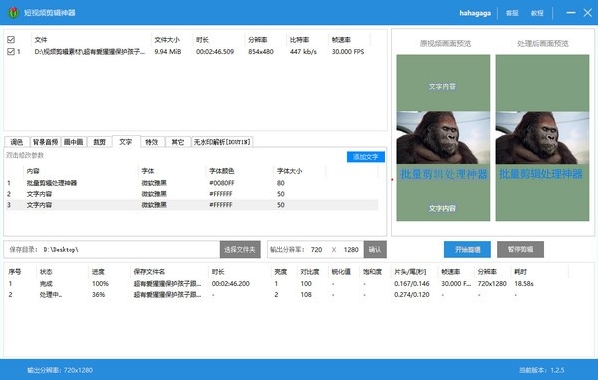
Task: Click font color value #0080FF
Action: pos(222,183)
